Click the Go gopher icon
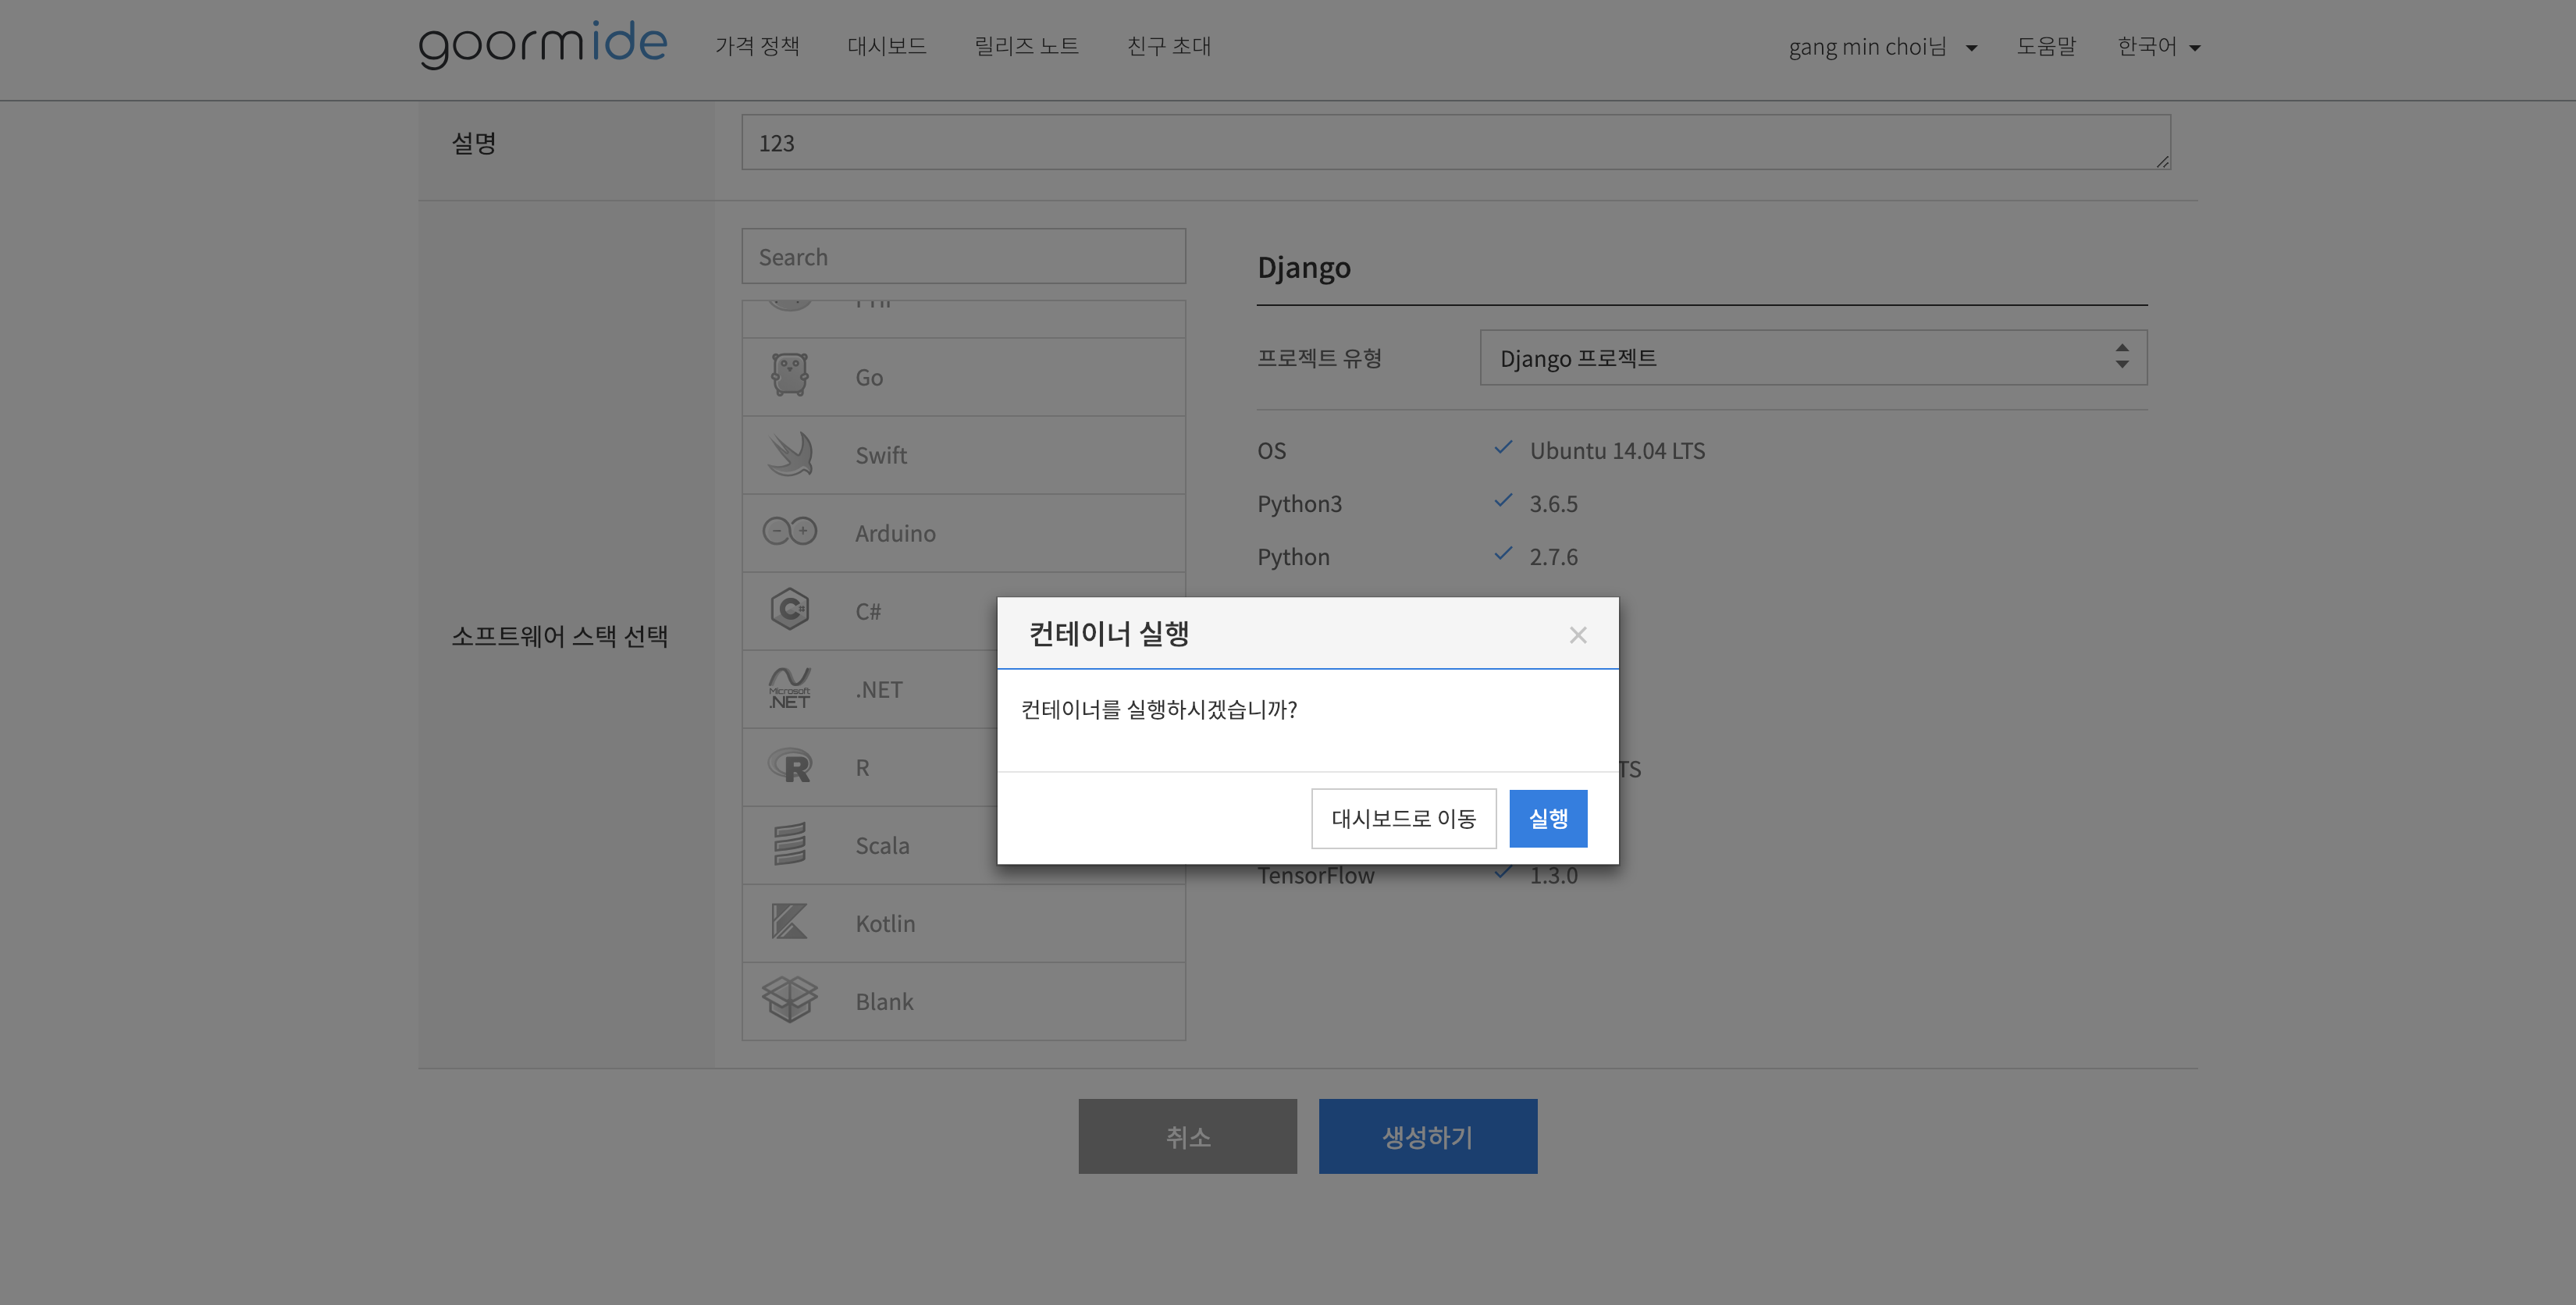 [789, 376]
